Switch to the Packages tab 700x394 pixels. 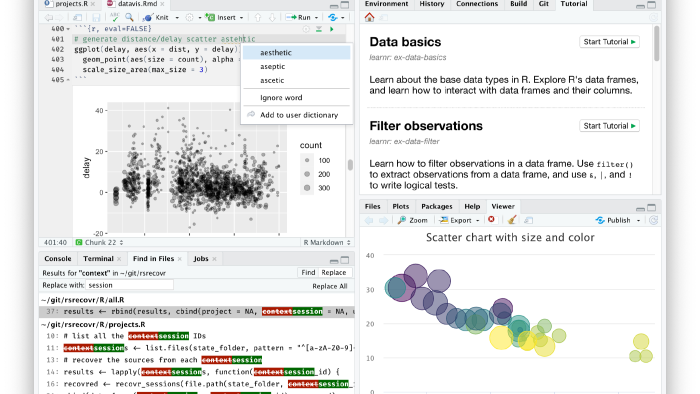pos(437,207)
